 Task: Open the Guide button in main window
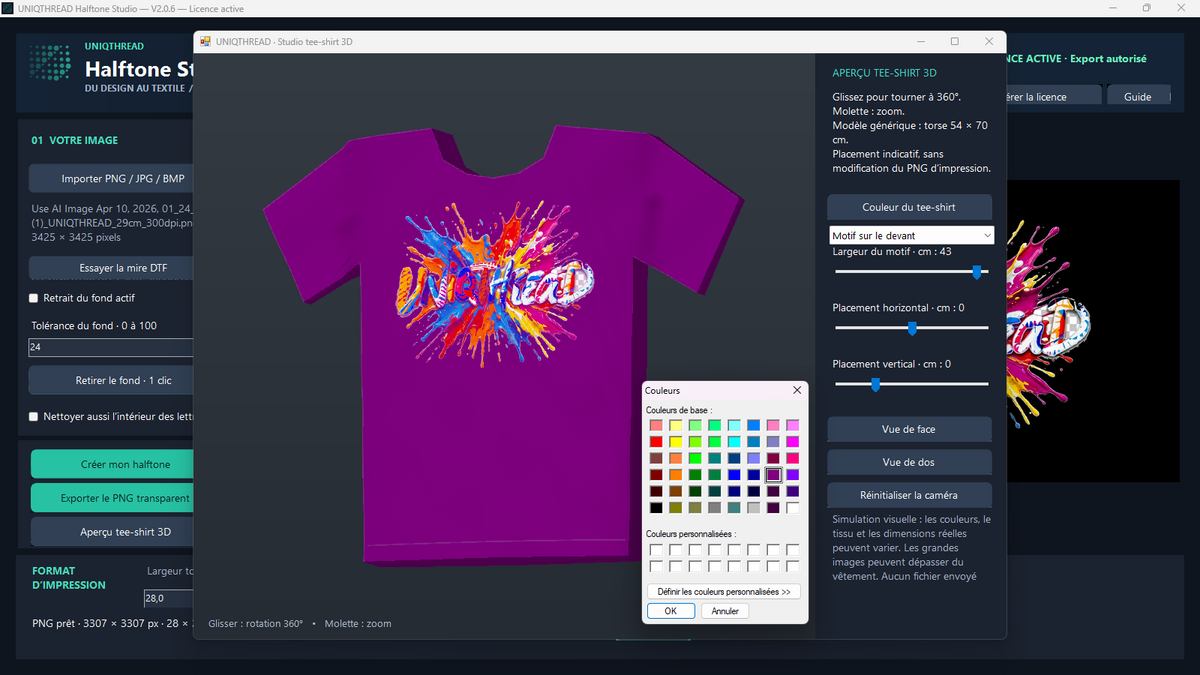(1138, 97)
